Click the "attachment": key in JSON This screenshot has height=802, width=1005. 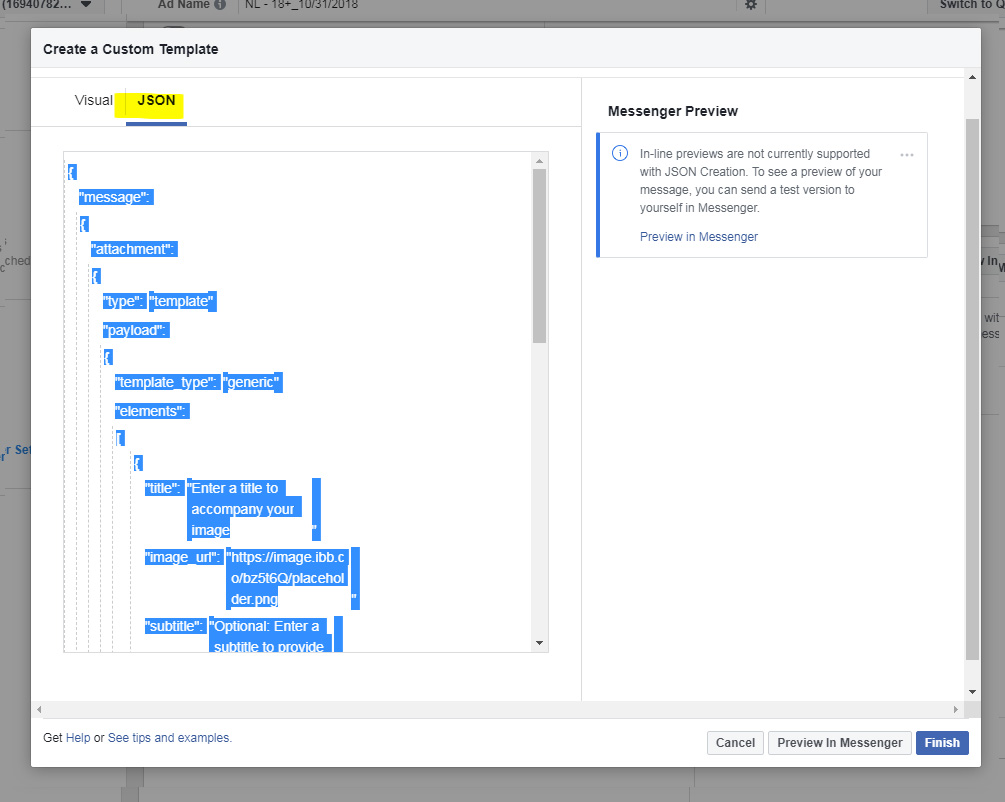[x=133, y=249]
